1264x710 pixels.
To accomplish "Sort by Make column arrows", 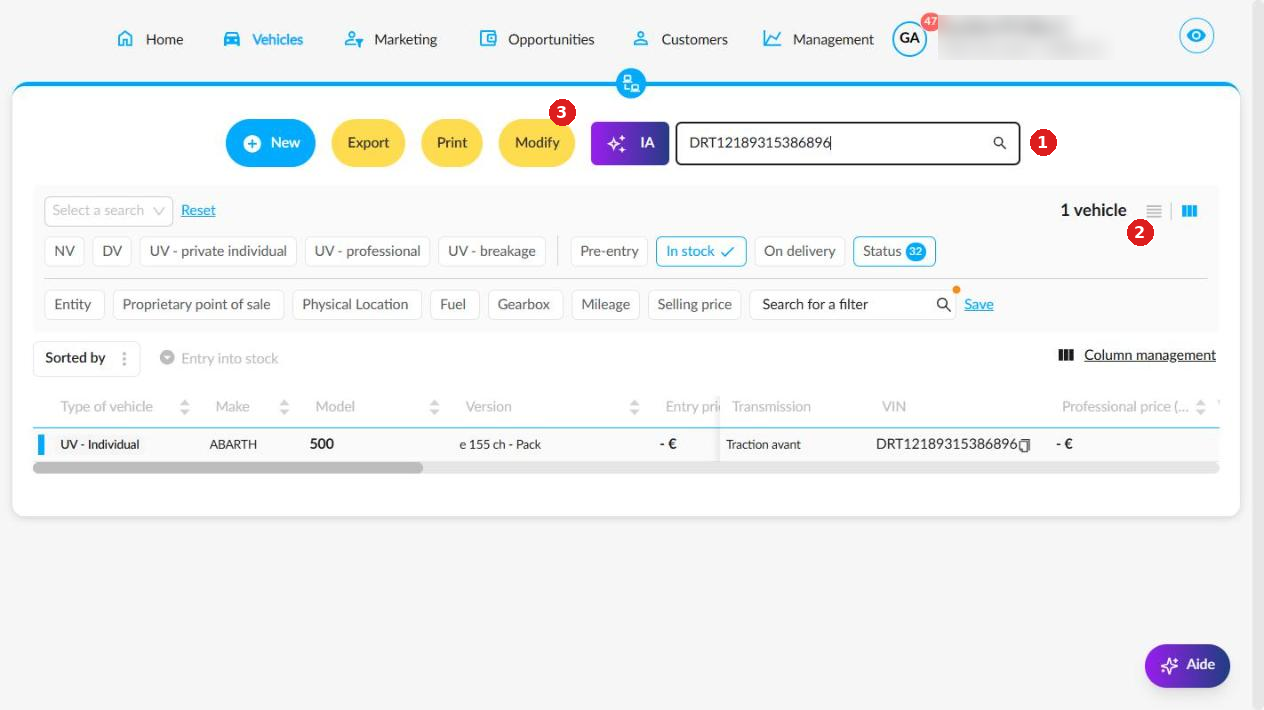I will 284,407.
